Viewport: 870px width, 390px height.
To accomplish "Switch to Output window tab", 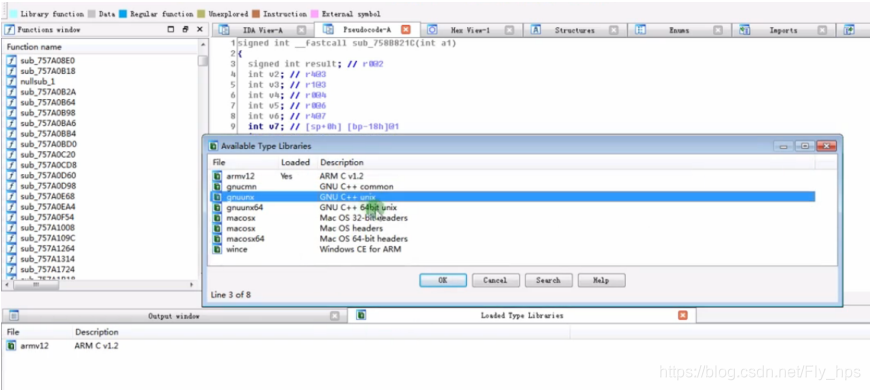I will (x=174, y=316).
